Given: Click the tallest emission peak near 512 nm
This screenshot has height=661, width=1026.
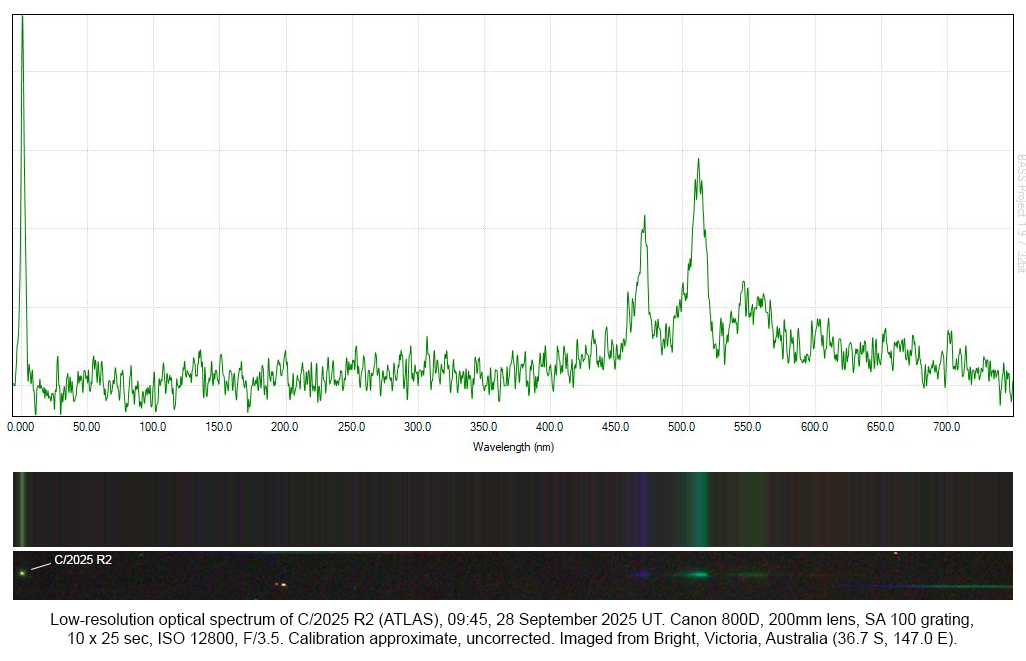Looking at the screenshot, I should [x=698, y=162].
